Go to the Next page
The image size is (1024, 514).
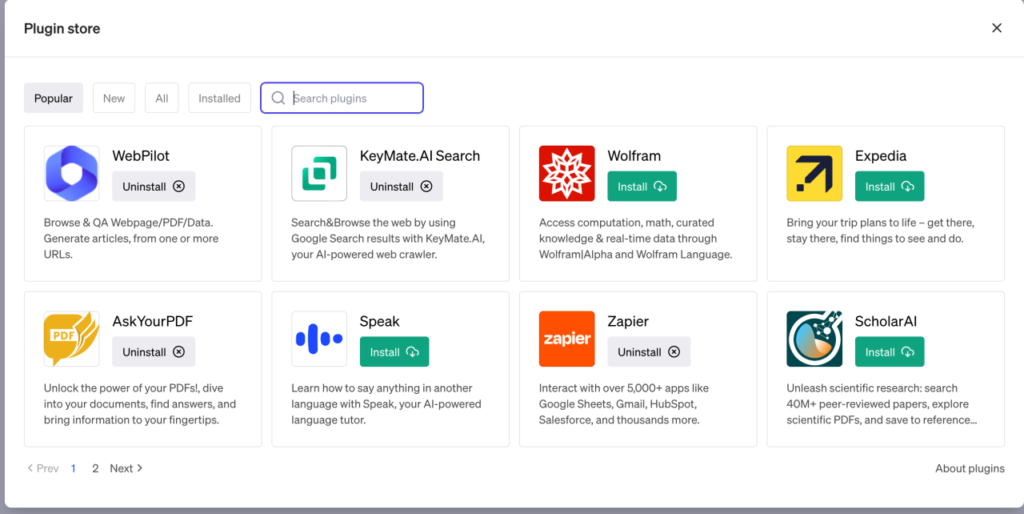pos(126,468)
